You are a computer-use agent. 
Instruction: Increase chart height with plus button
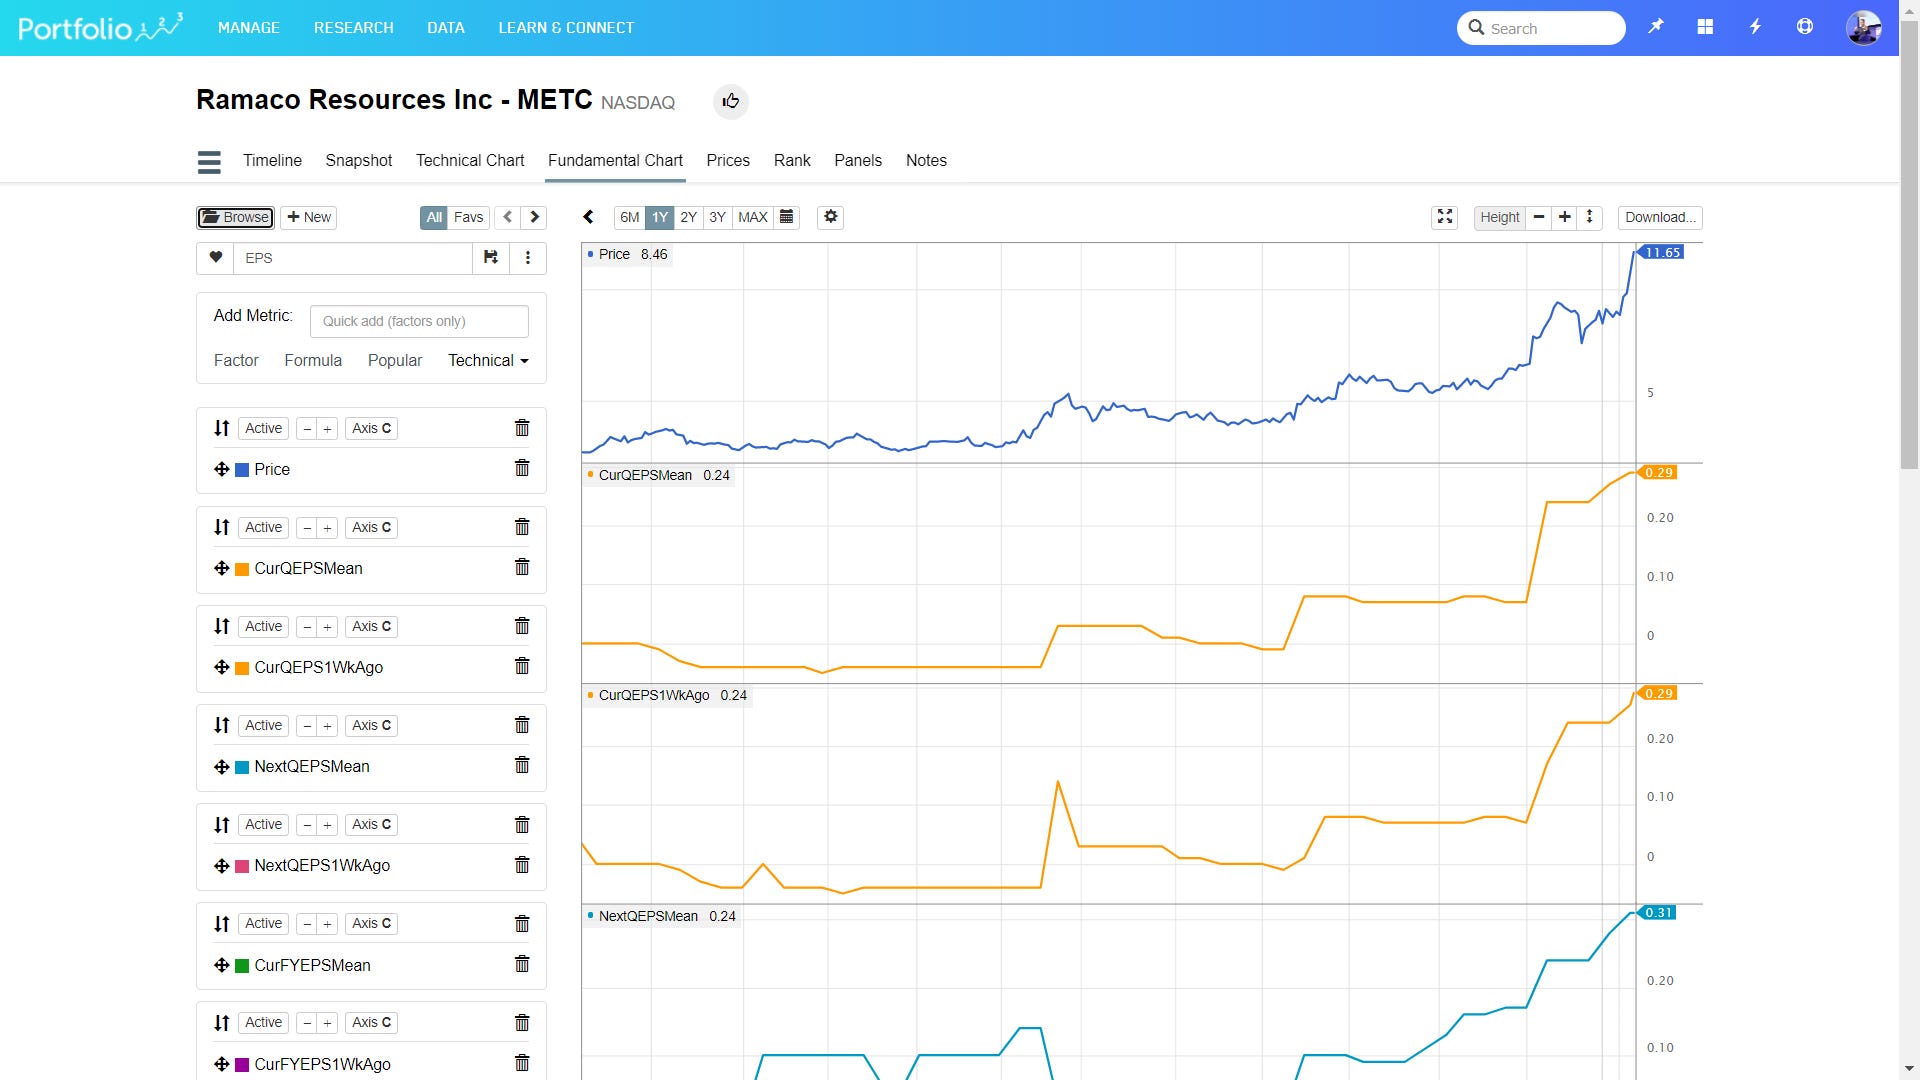click(1565, 217)
